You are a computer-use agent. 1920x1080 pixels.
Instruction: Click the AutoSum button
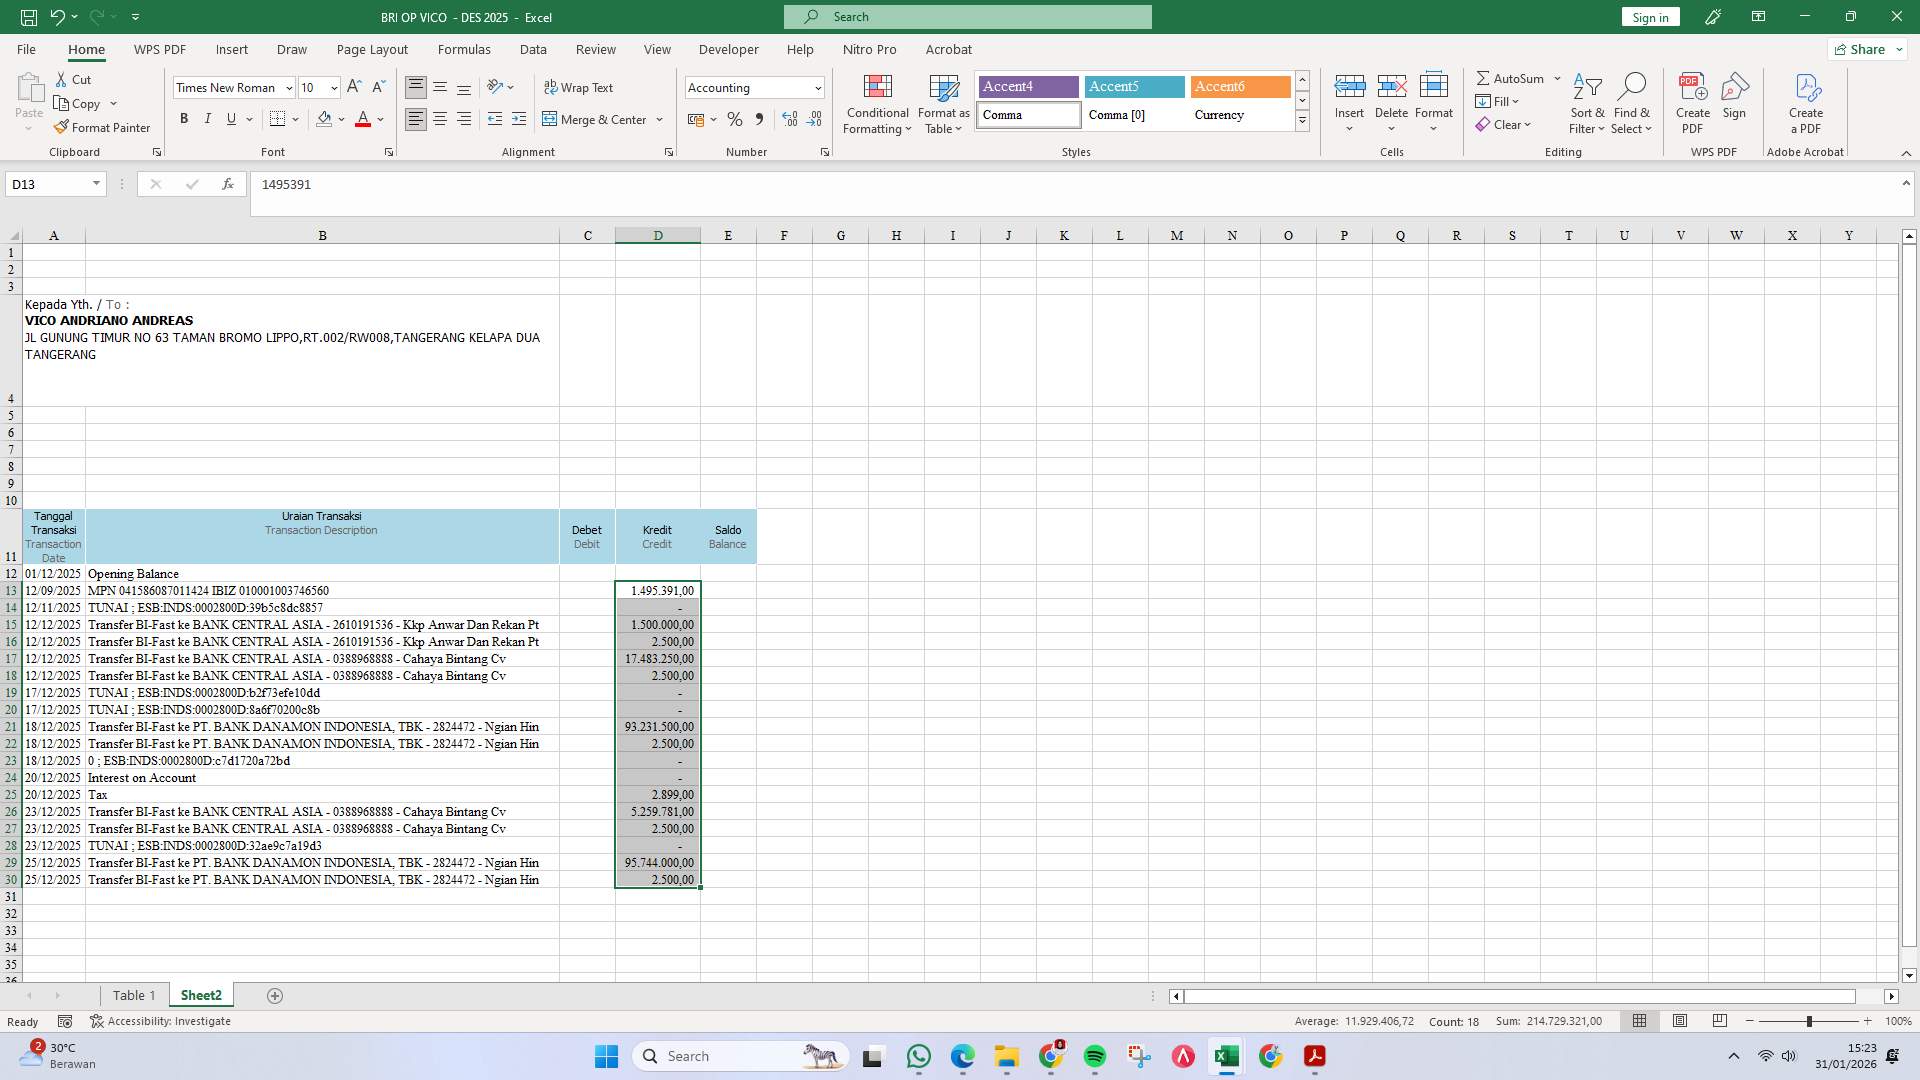[1510, 77]
